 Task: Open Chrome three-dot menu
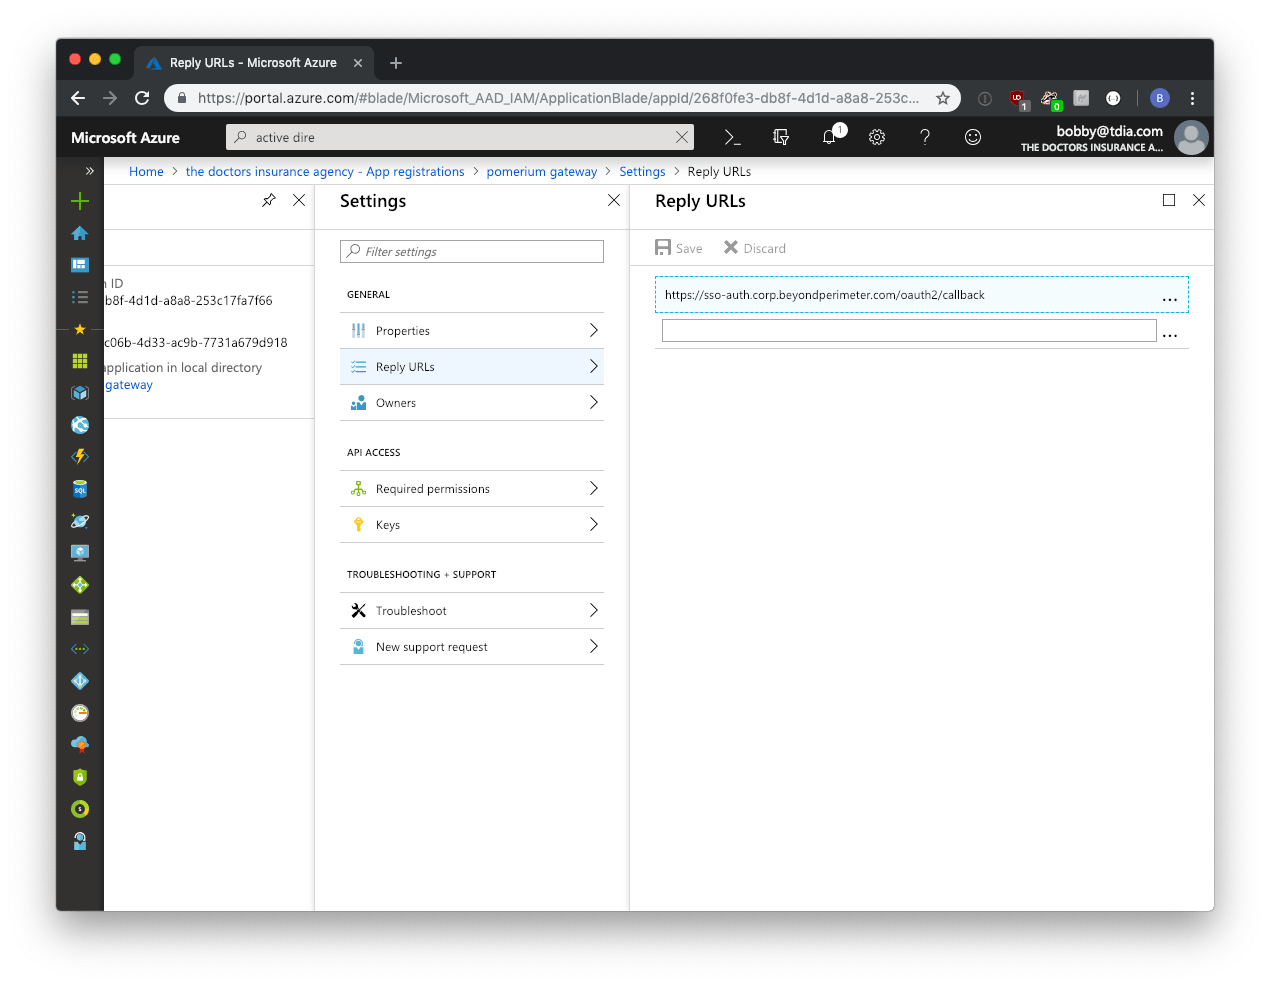click(1192, 98)
